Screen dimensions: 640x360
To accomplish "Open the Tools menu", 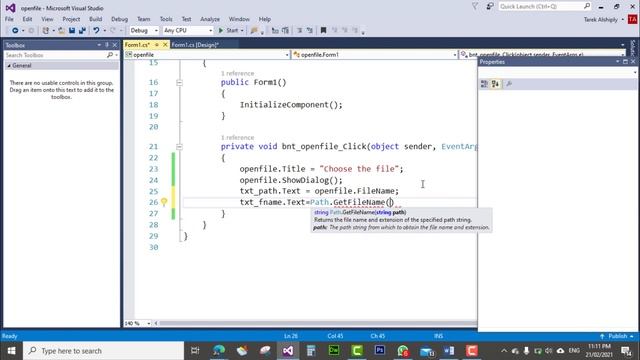I will (x=166, y=19).
